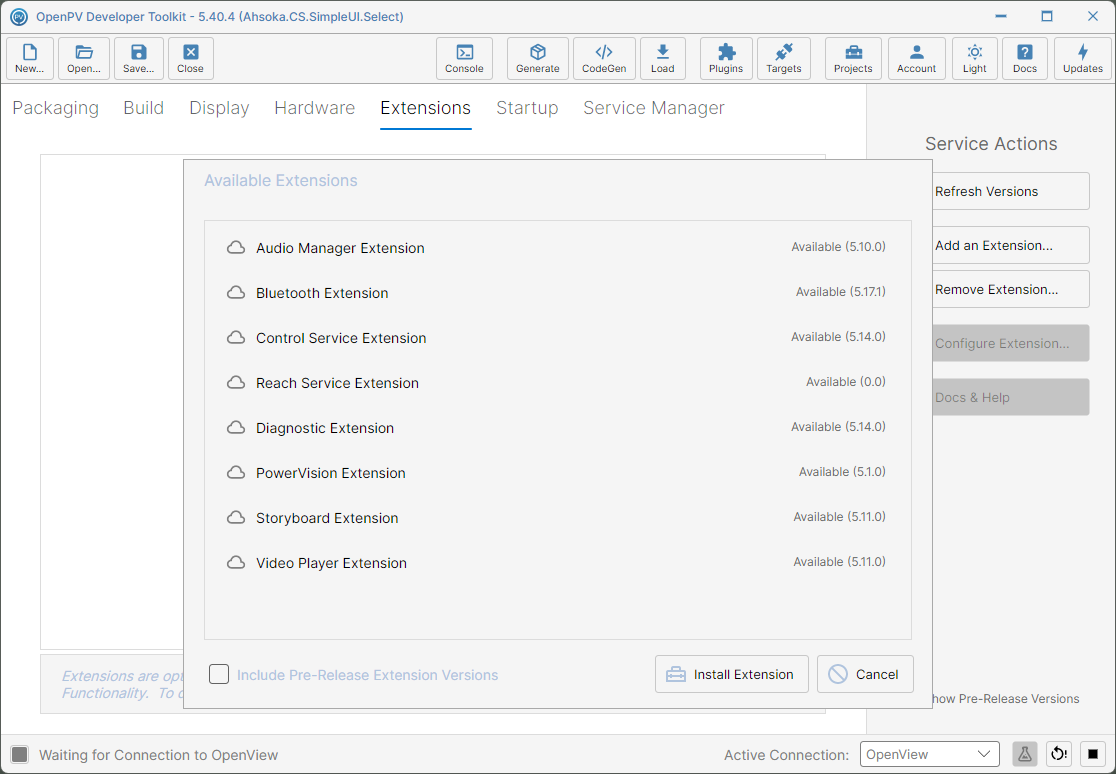Open a project with the Open icon
Viewport: 1116px width, 774px height.
[84, 58]
